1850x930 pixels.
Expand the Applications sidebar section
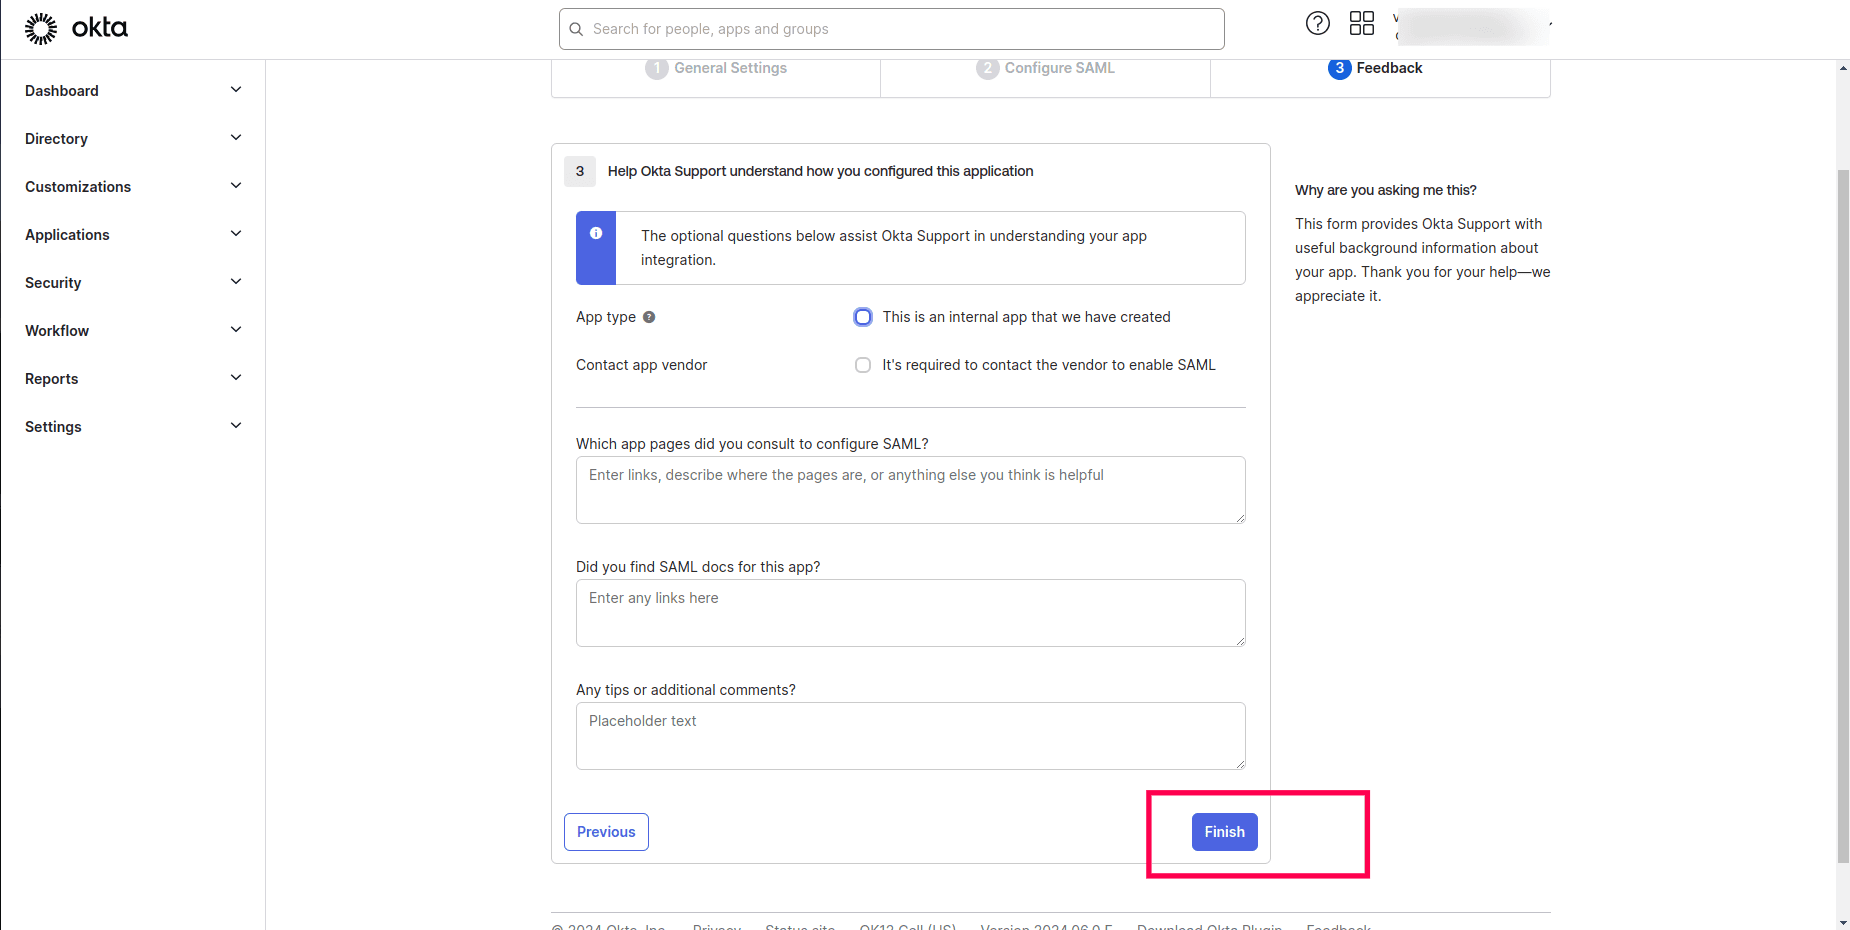pyautogui.click(x=236, y=234)
